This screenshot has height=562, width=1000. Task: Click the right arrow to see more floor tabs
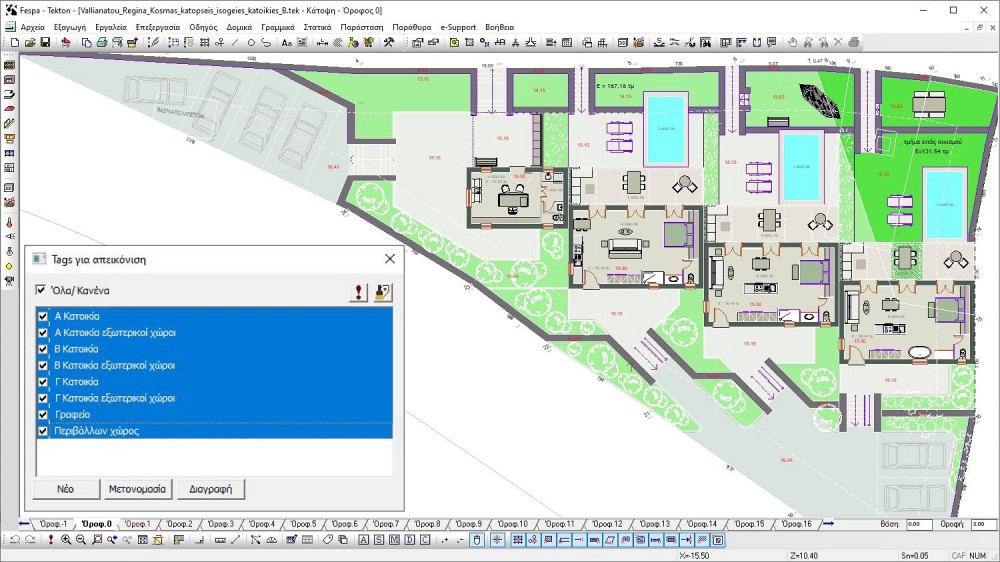pyautogui.click(x=828, y=524)
